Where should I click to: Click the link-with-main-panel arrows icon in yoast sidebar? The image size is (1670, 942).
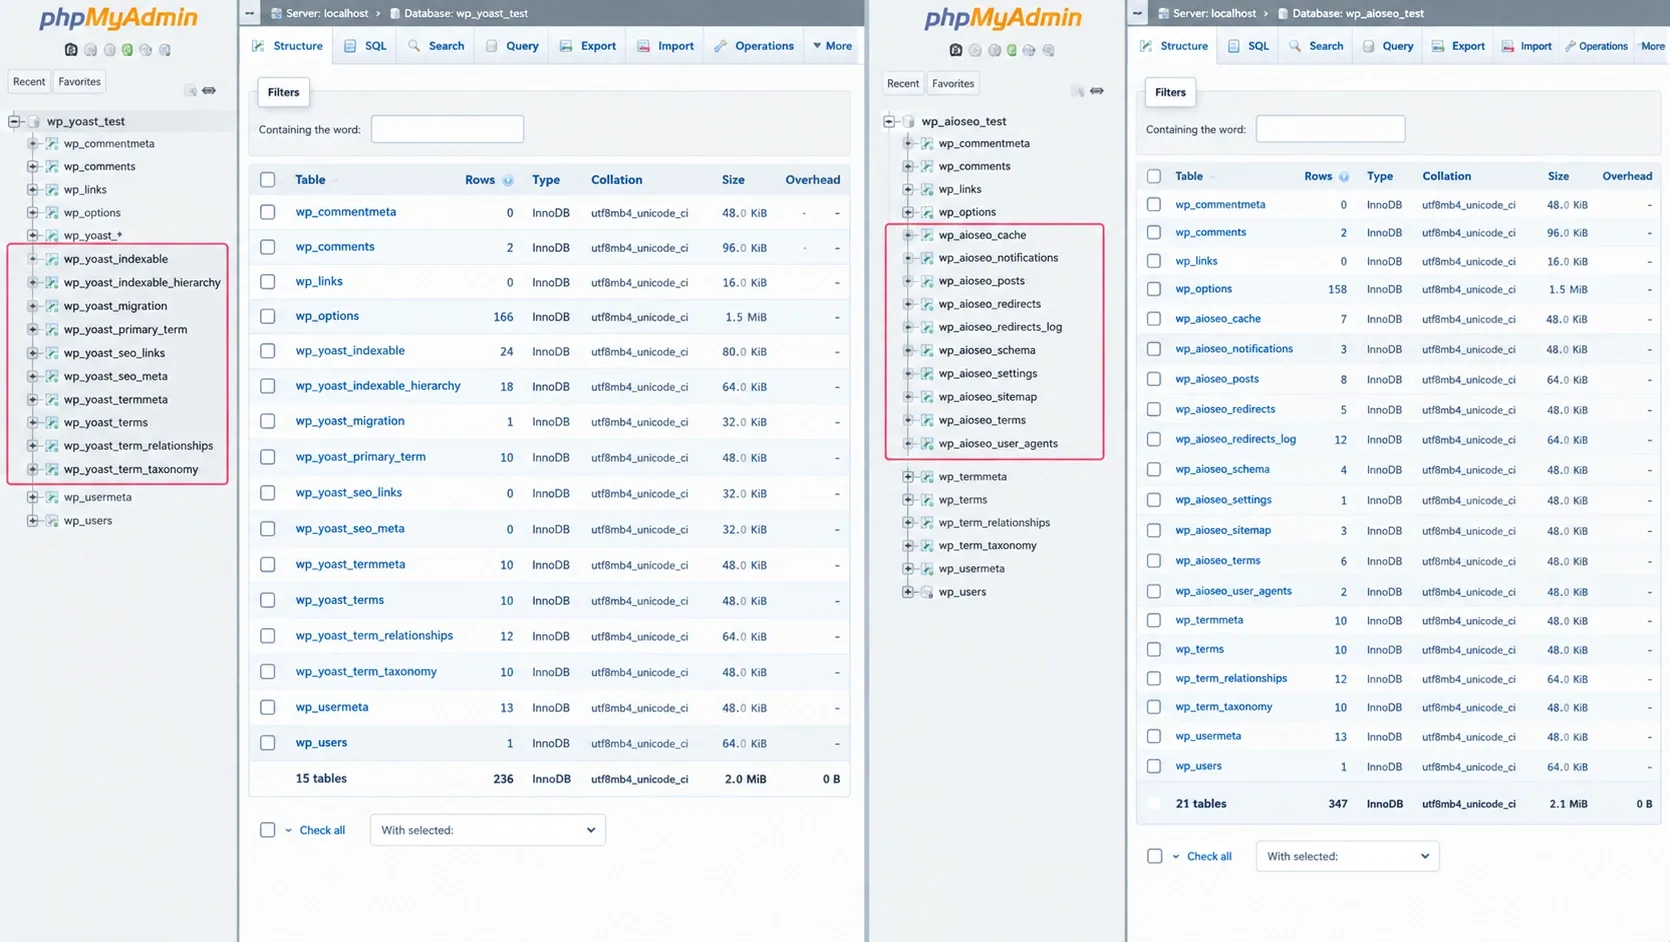(209, 90)
